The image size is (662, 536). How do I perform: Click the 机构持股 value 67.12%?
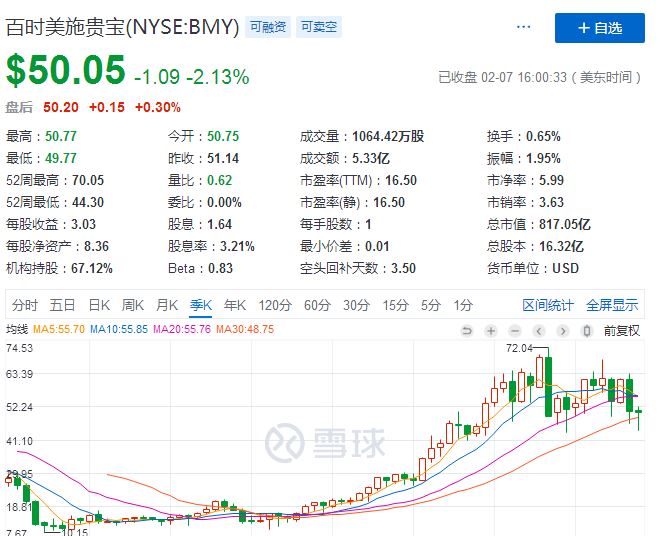(92, 268)
